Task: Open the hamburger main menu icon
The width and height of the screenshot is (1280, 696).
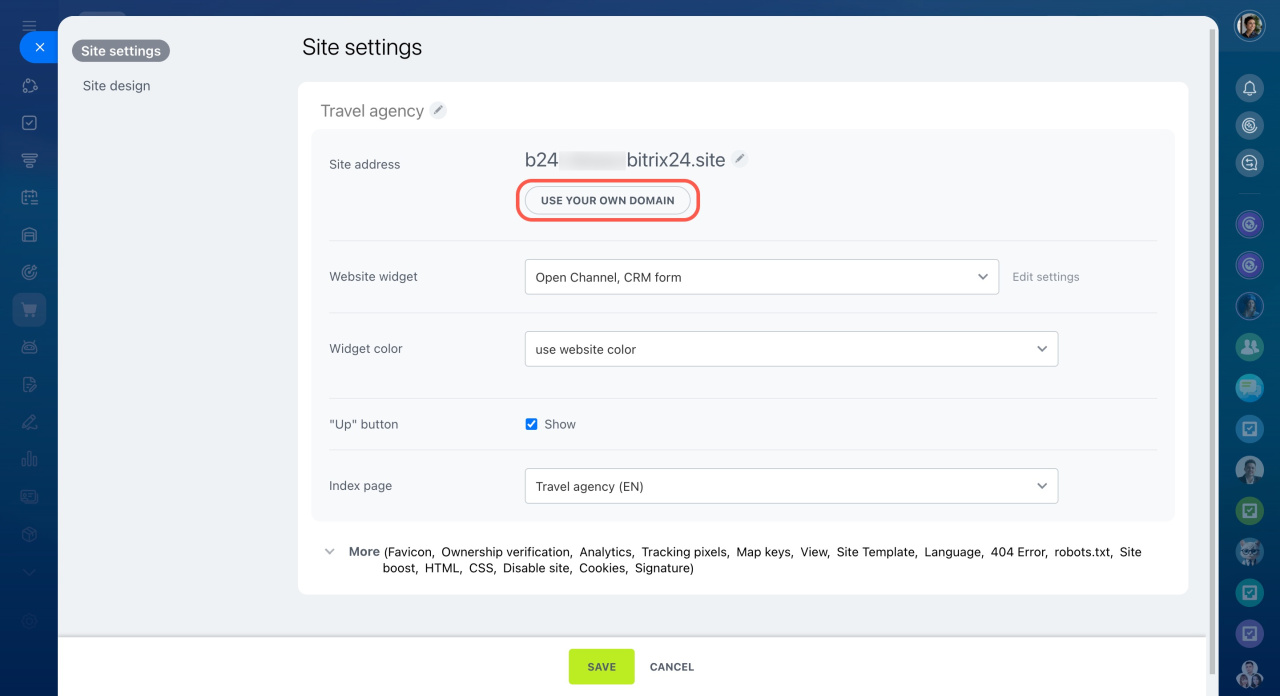Action: (x=29, y=25)
